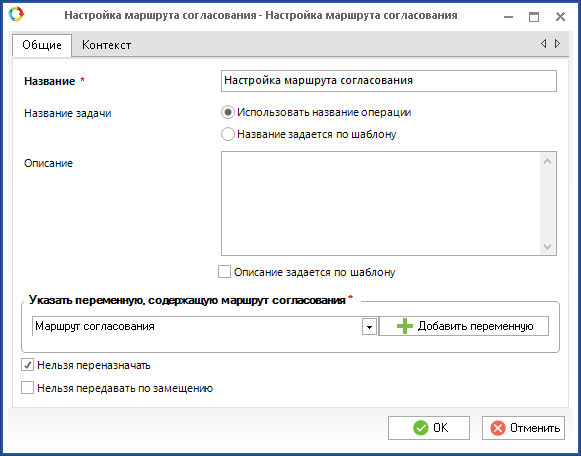This screenshot has width=581, height=456.
Task: Click the ELMA logo icon in title bar
Action: tap(16, 14)
